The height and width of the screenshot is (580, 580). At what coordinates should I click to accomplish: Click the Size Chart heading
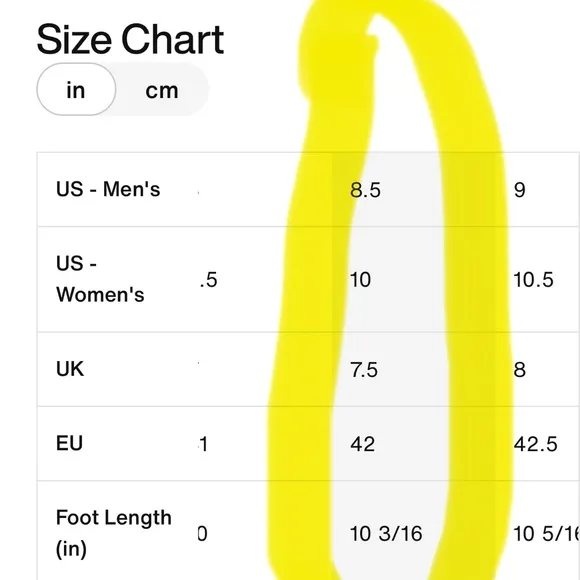(130, 39)
